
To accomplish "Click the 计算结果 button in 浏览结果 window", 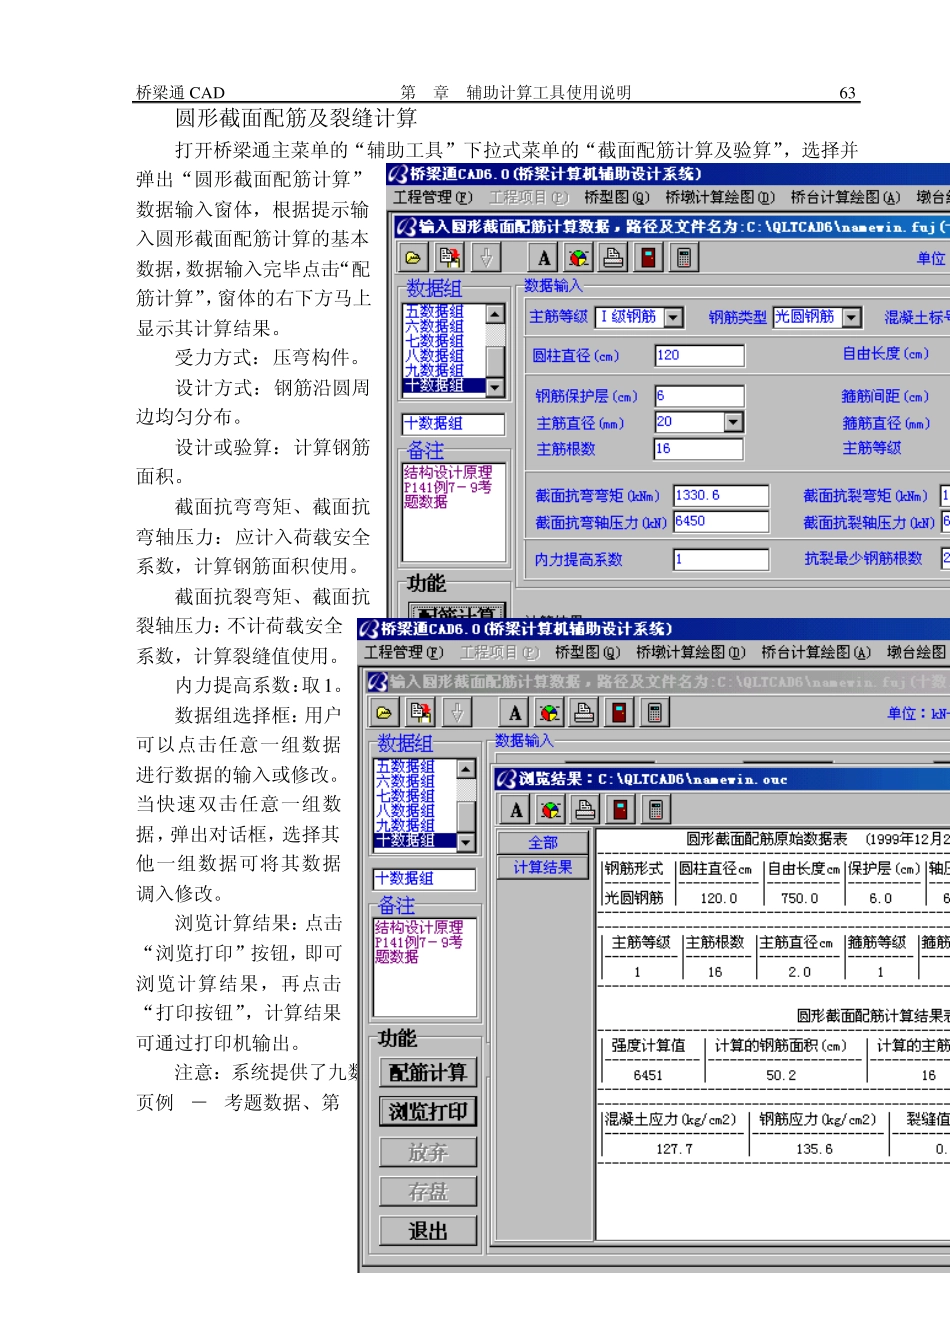I will click(x=543, y=867).
